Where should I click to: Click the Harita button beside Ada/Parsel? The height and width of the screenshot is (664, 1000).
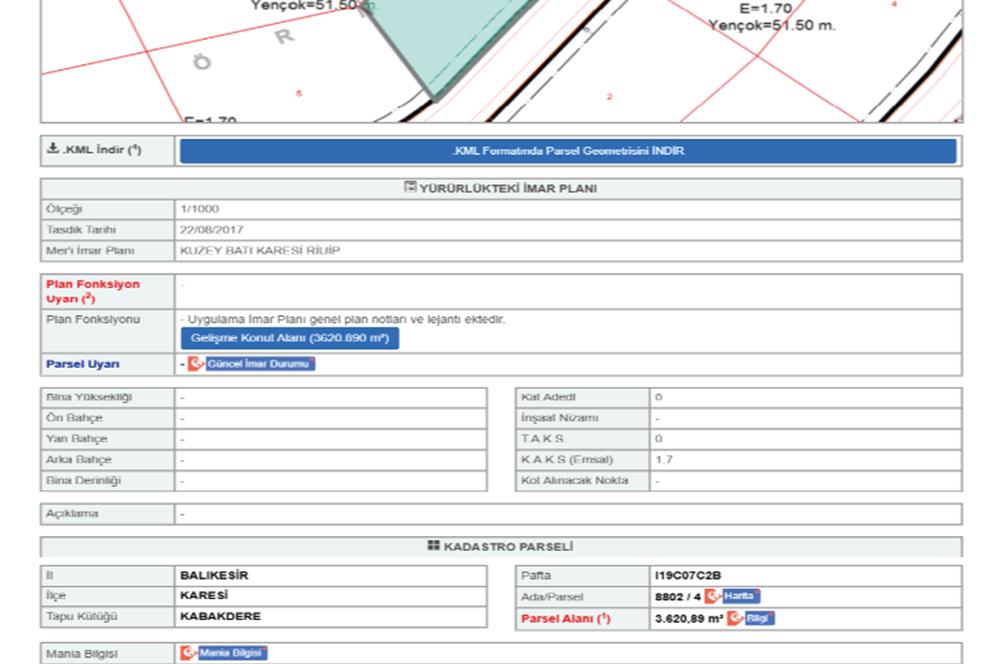pyautogui.click(x=740, y=596)
